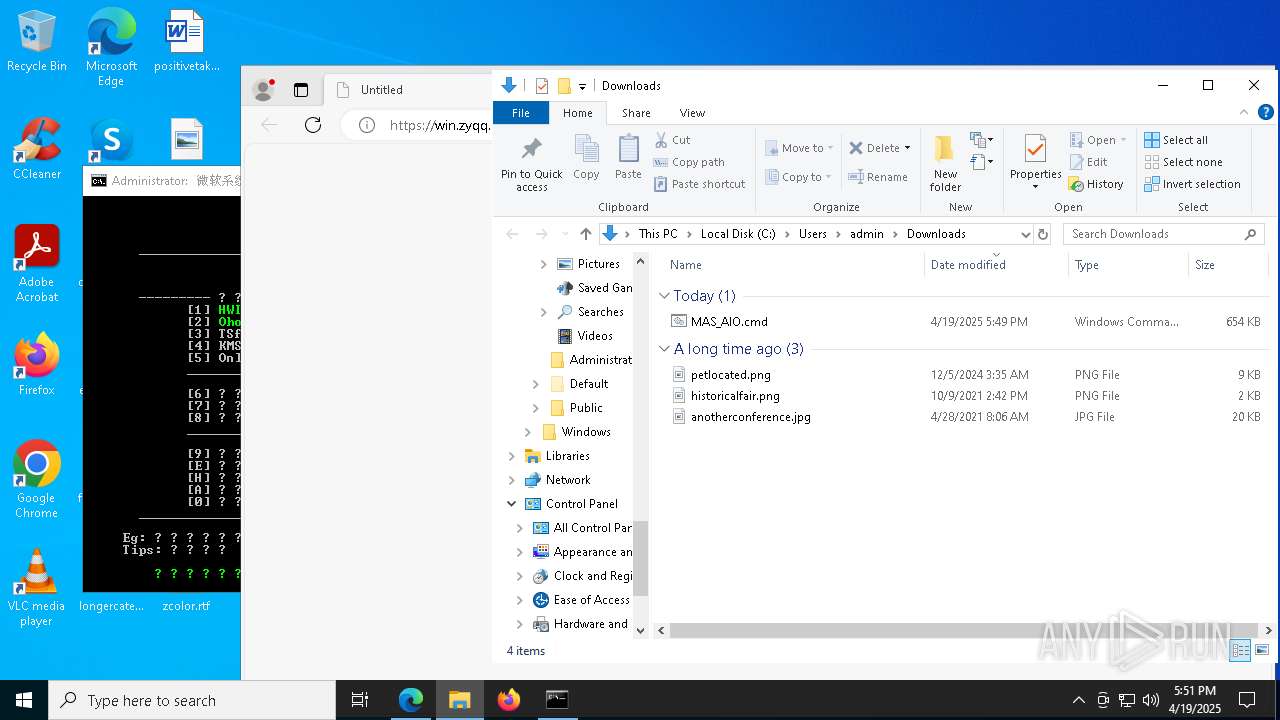Click Task View taskbar icon

tap(360, 700)
